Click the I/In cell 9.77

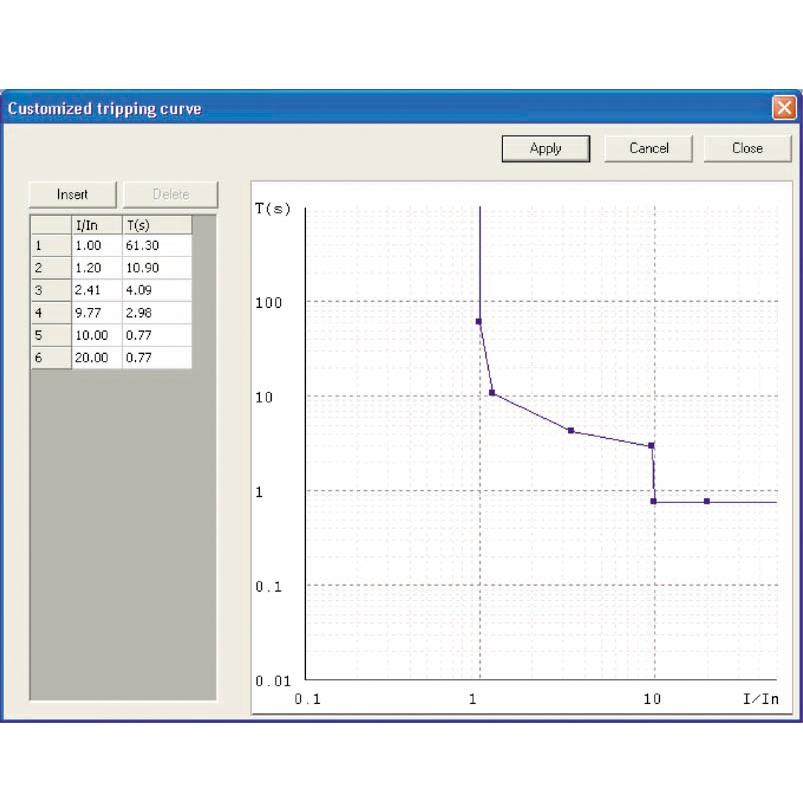coord(97,313)
